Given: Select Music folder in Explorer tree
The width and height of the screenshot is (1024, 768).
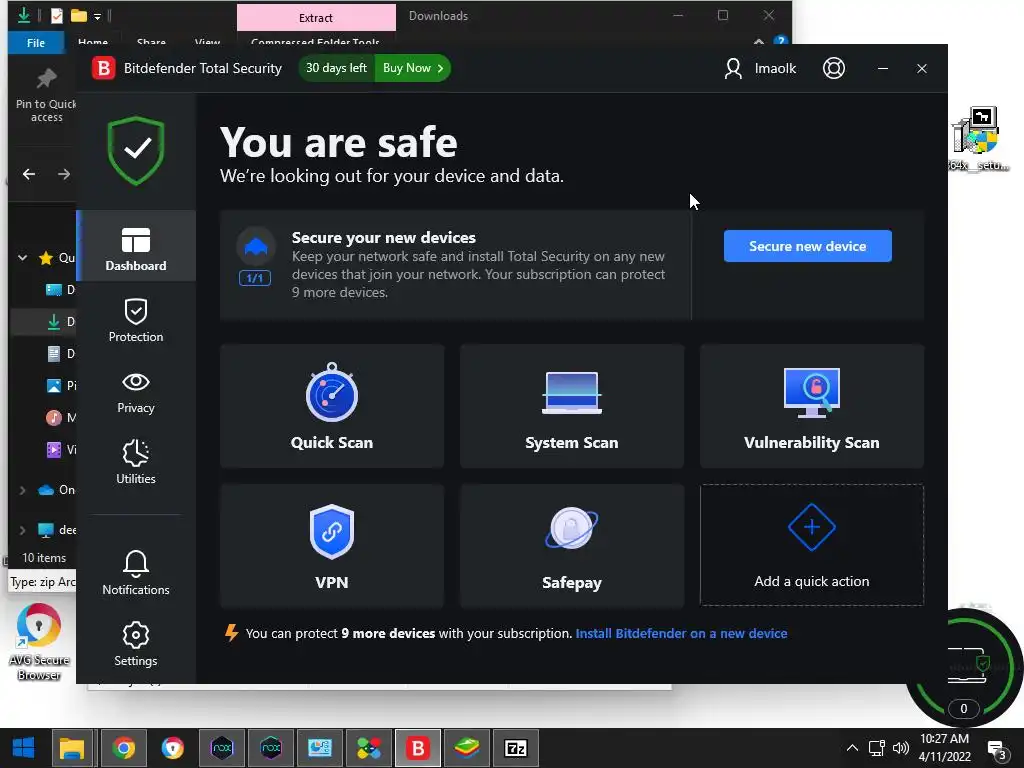Looking at the screenshot, I should tap(61, 417).
